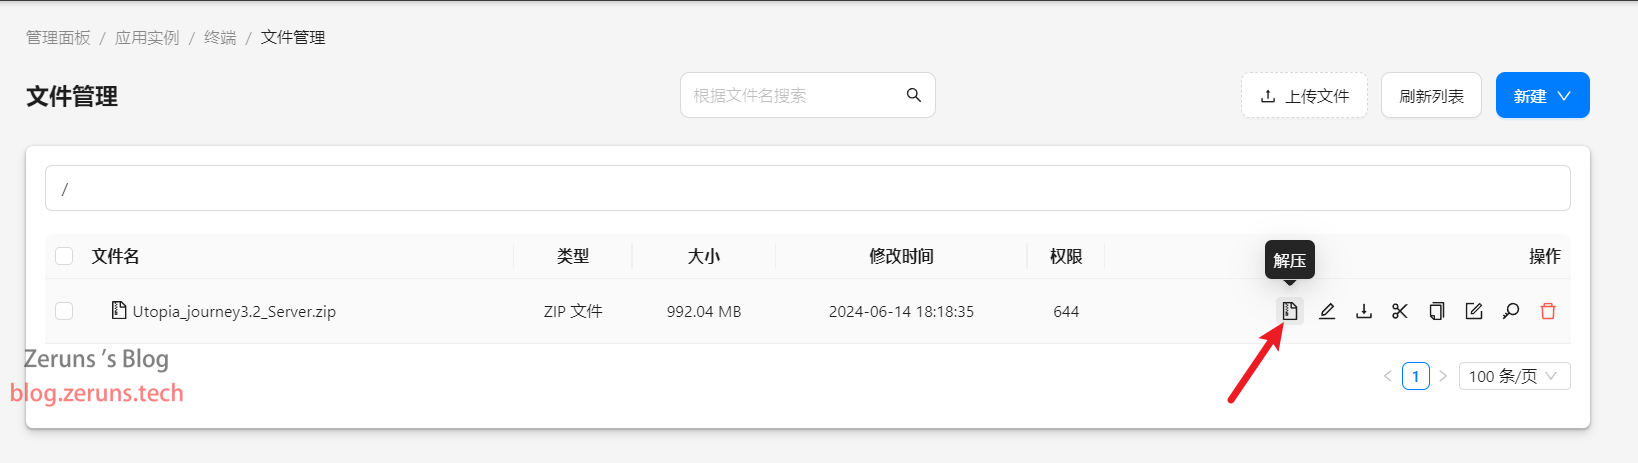The width and height of the screenshot is (1638, 463).
Task: Tick the select-all checkbox in table header
Action: tap(64, 256)
